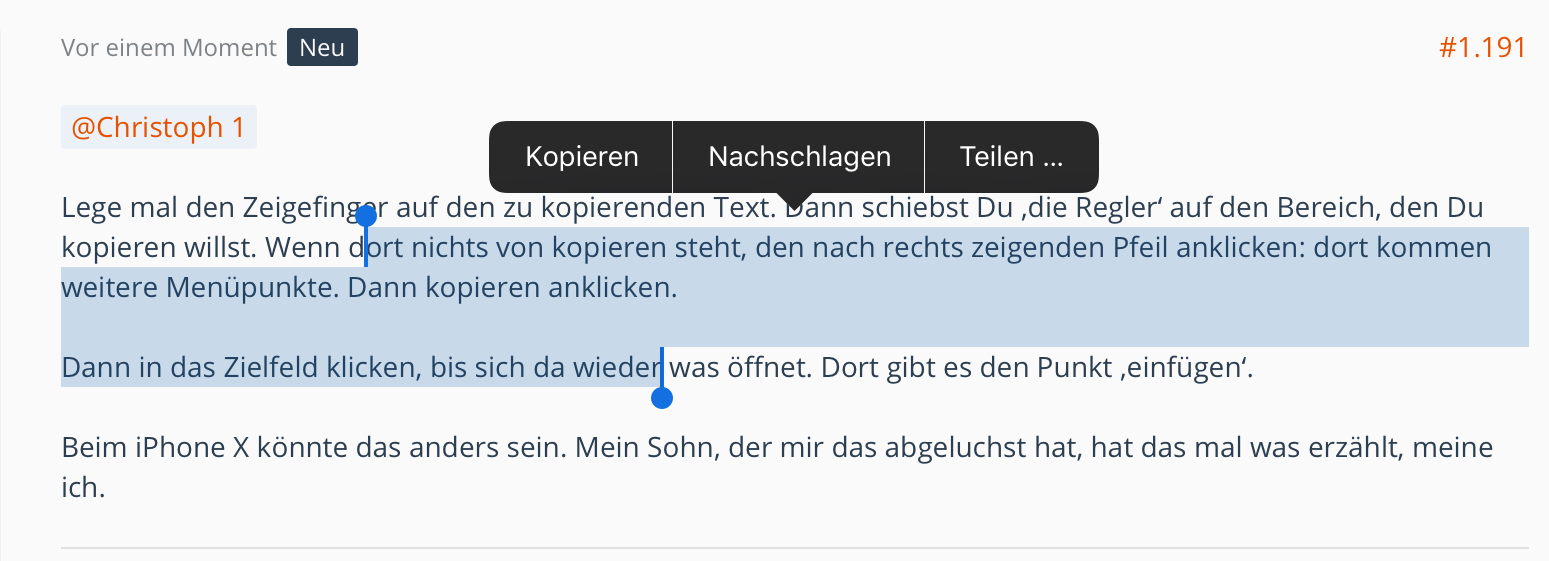Click the Neu badge
This screenshot has width=1549, height=561.
pos(322,48)
